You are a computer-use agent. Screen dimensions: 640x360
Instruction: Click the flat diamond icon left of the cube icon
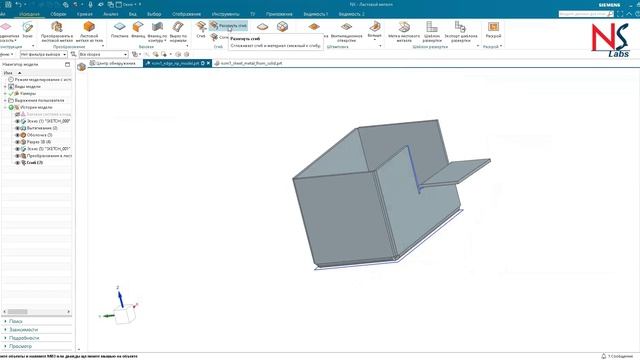coord(262,27)
